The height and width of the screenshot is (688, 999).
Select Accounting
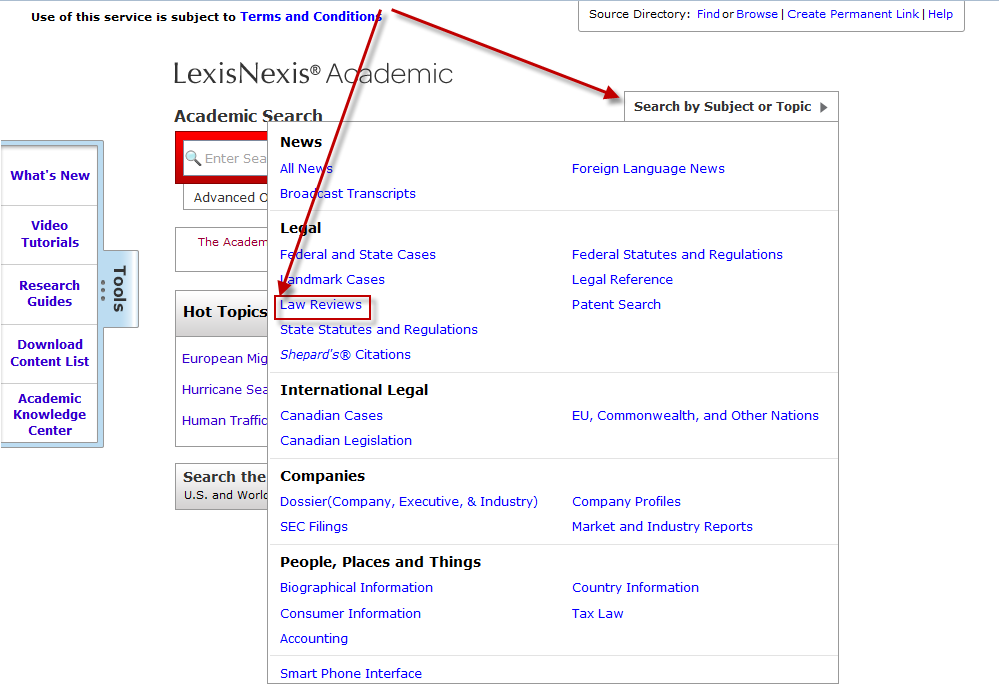click(x=313, y=638)
